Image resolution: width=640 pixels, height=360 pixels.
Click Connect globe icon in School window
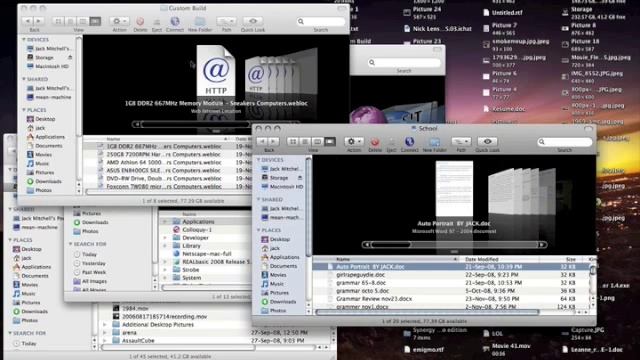pyautogui.click(x=409, y=142)
